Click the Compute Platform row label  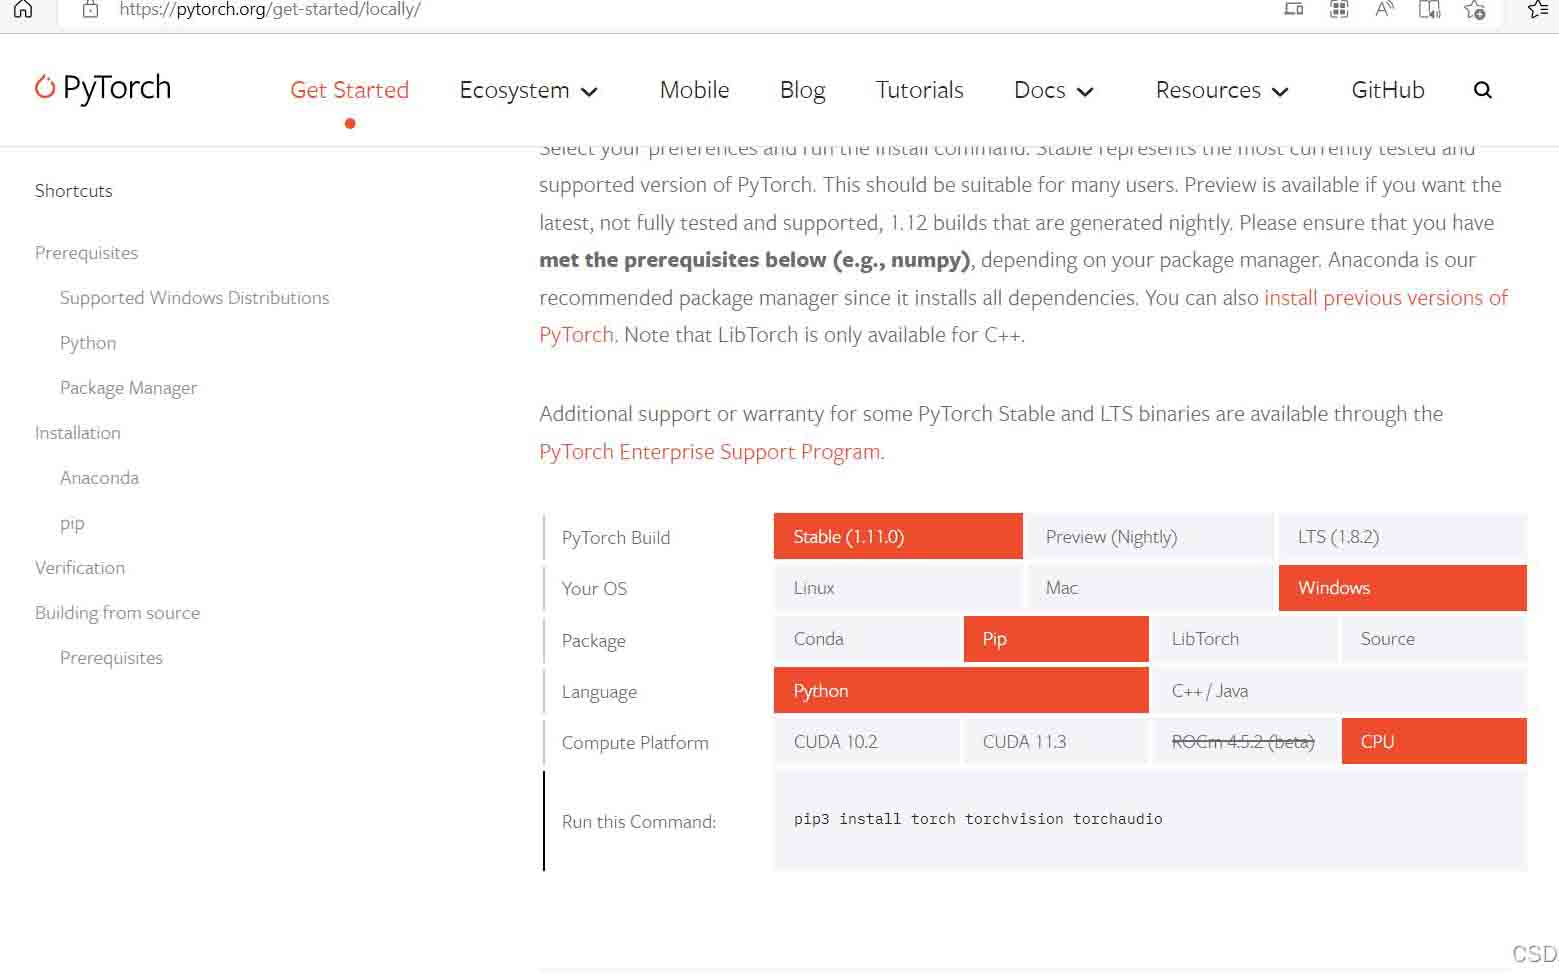point(635,743)
